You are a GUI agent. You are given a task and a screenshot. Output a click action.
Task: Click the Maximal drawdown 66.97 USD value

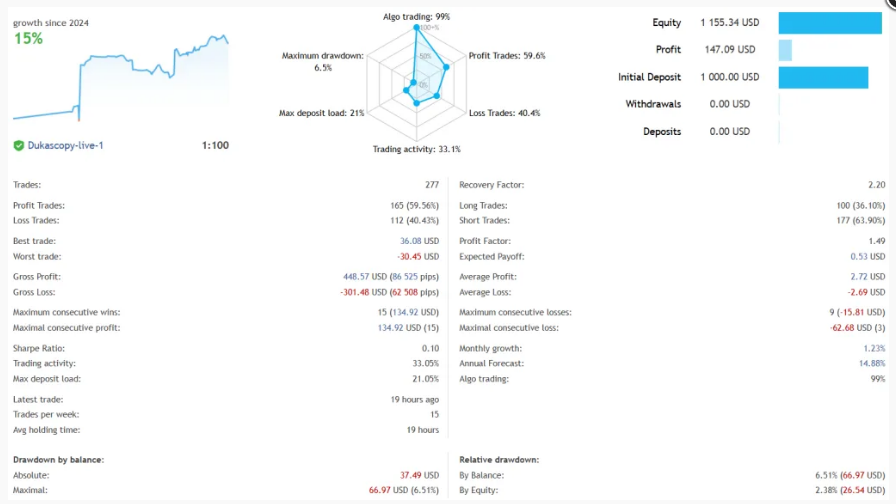pyautogui.click(x=388, y=490)
